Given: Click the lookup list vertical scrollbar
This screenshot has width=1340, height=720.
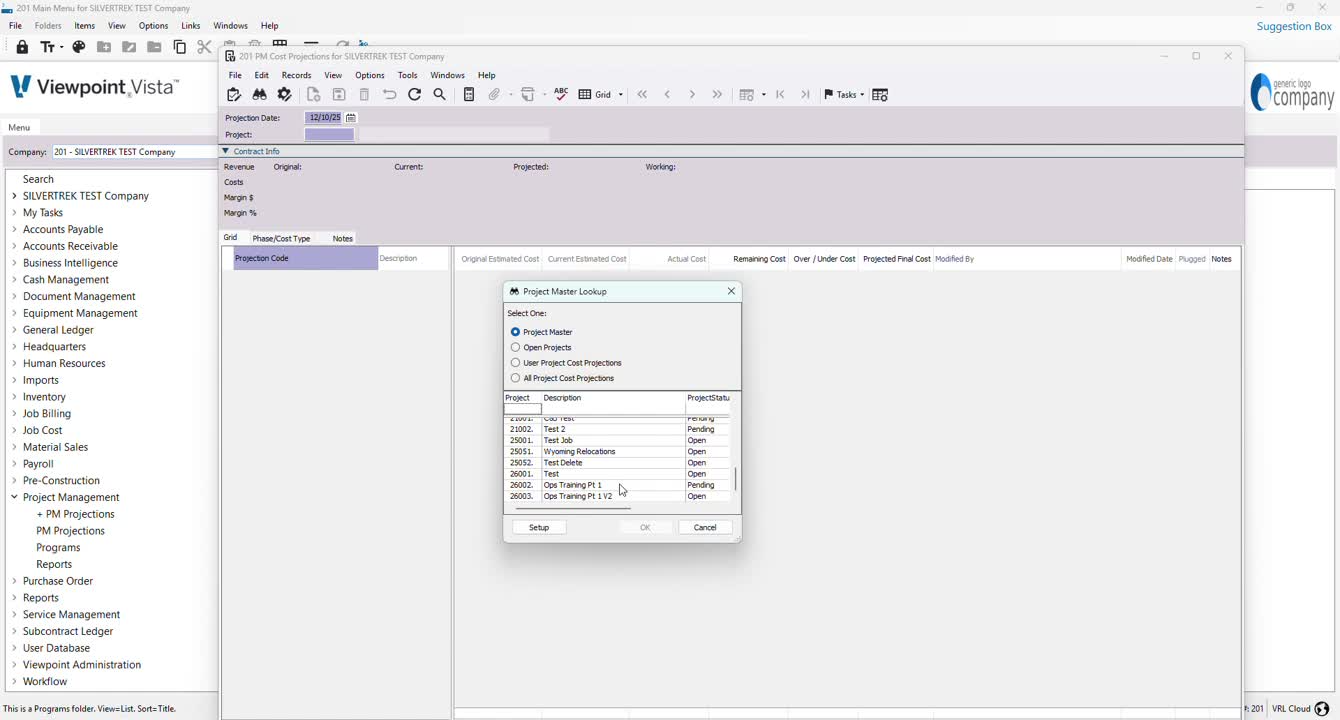Looking at the screenshot, I should tap(735, 479).
